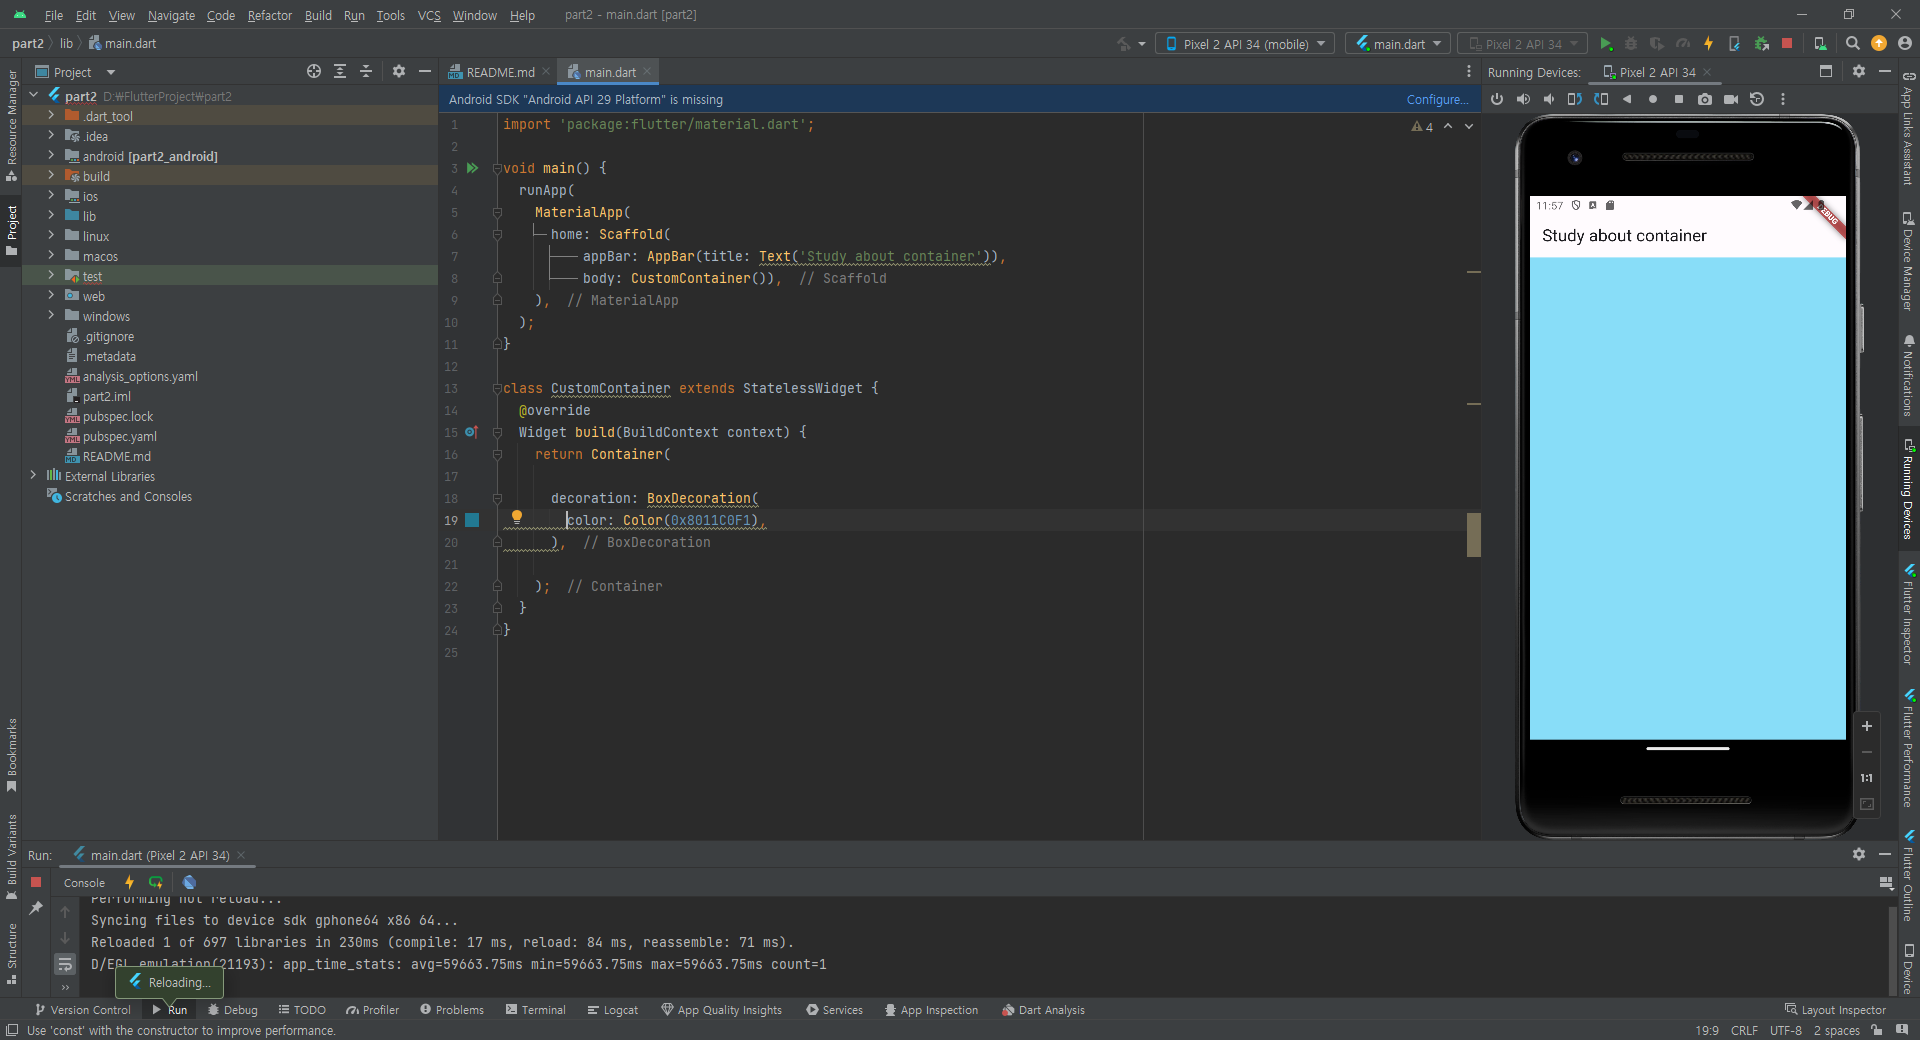Expand the android [part2_android] folder
Screen dimensions: 1920x1040
51,156
